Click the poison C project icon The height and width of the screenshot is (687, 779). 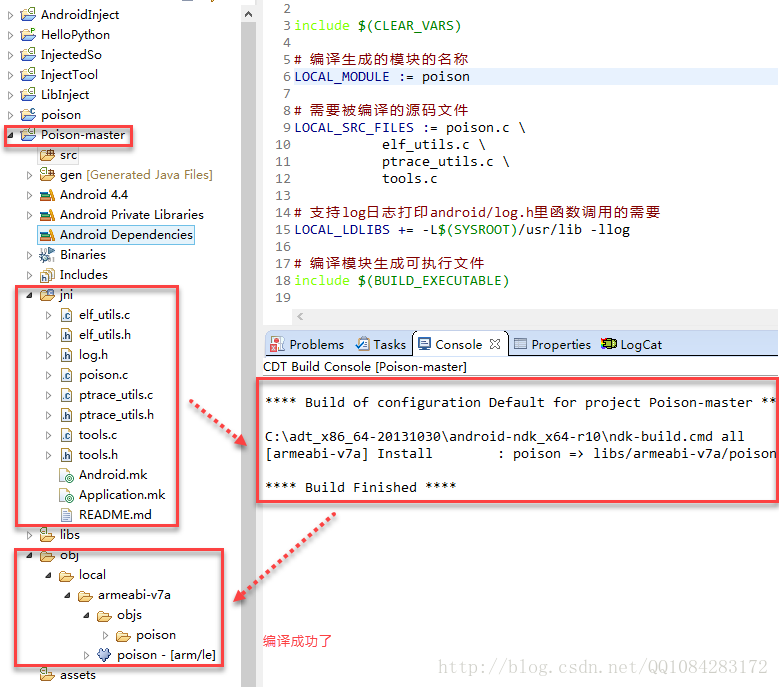(x=28, y=114)
